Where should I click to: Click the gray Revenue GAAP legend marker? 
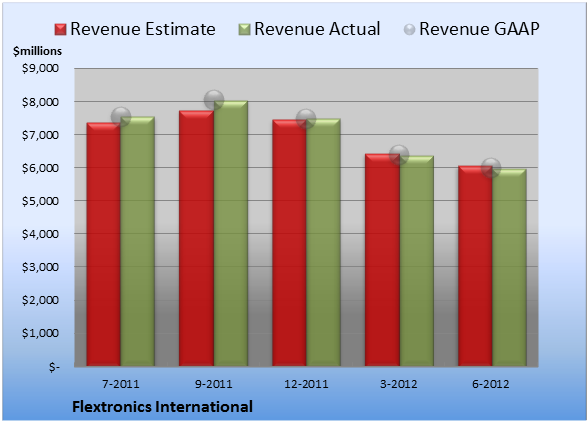410,30
